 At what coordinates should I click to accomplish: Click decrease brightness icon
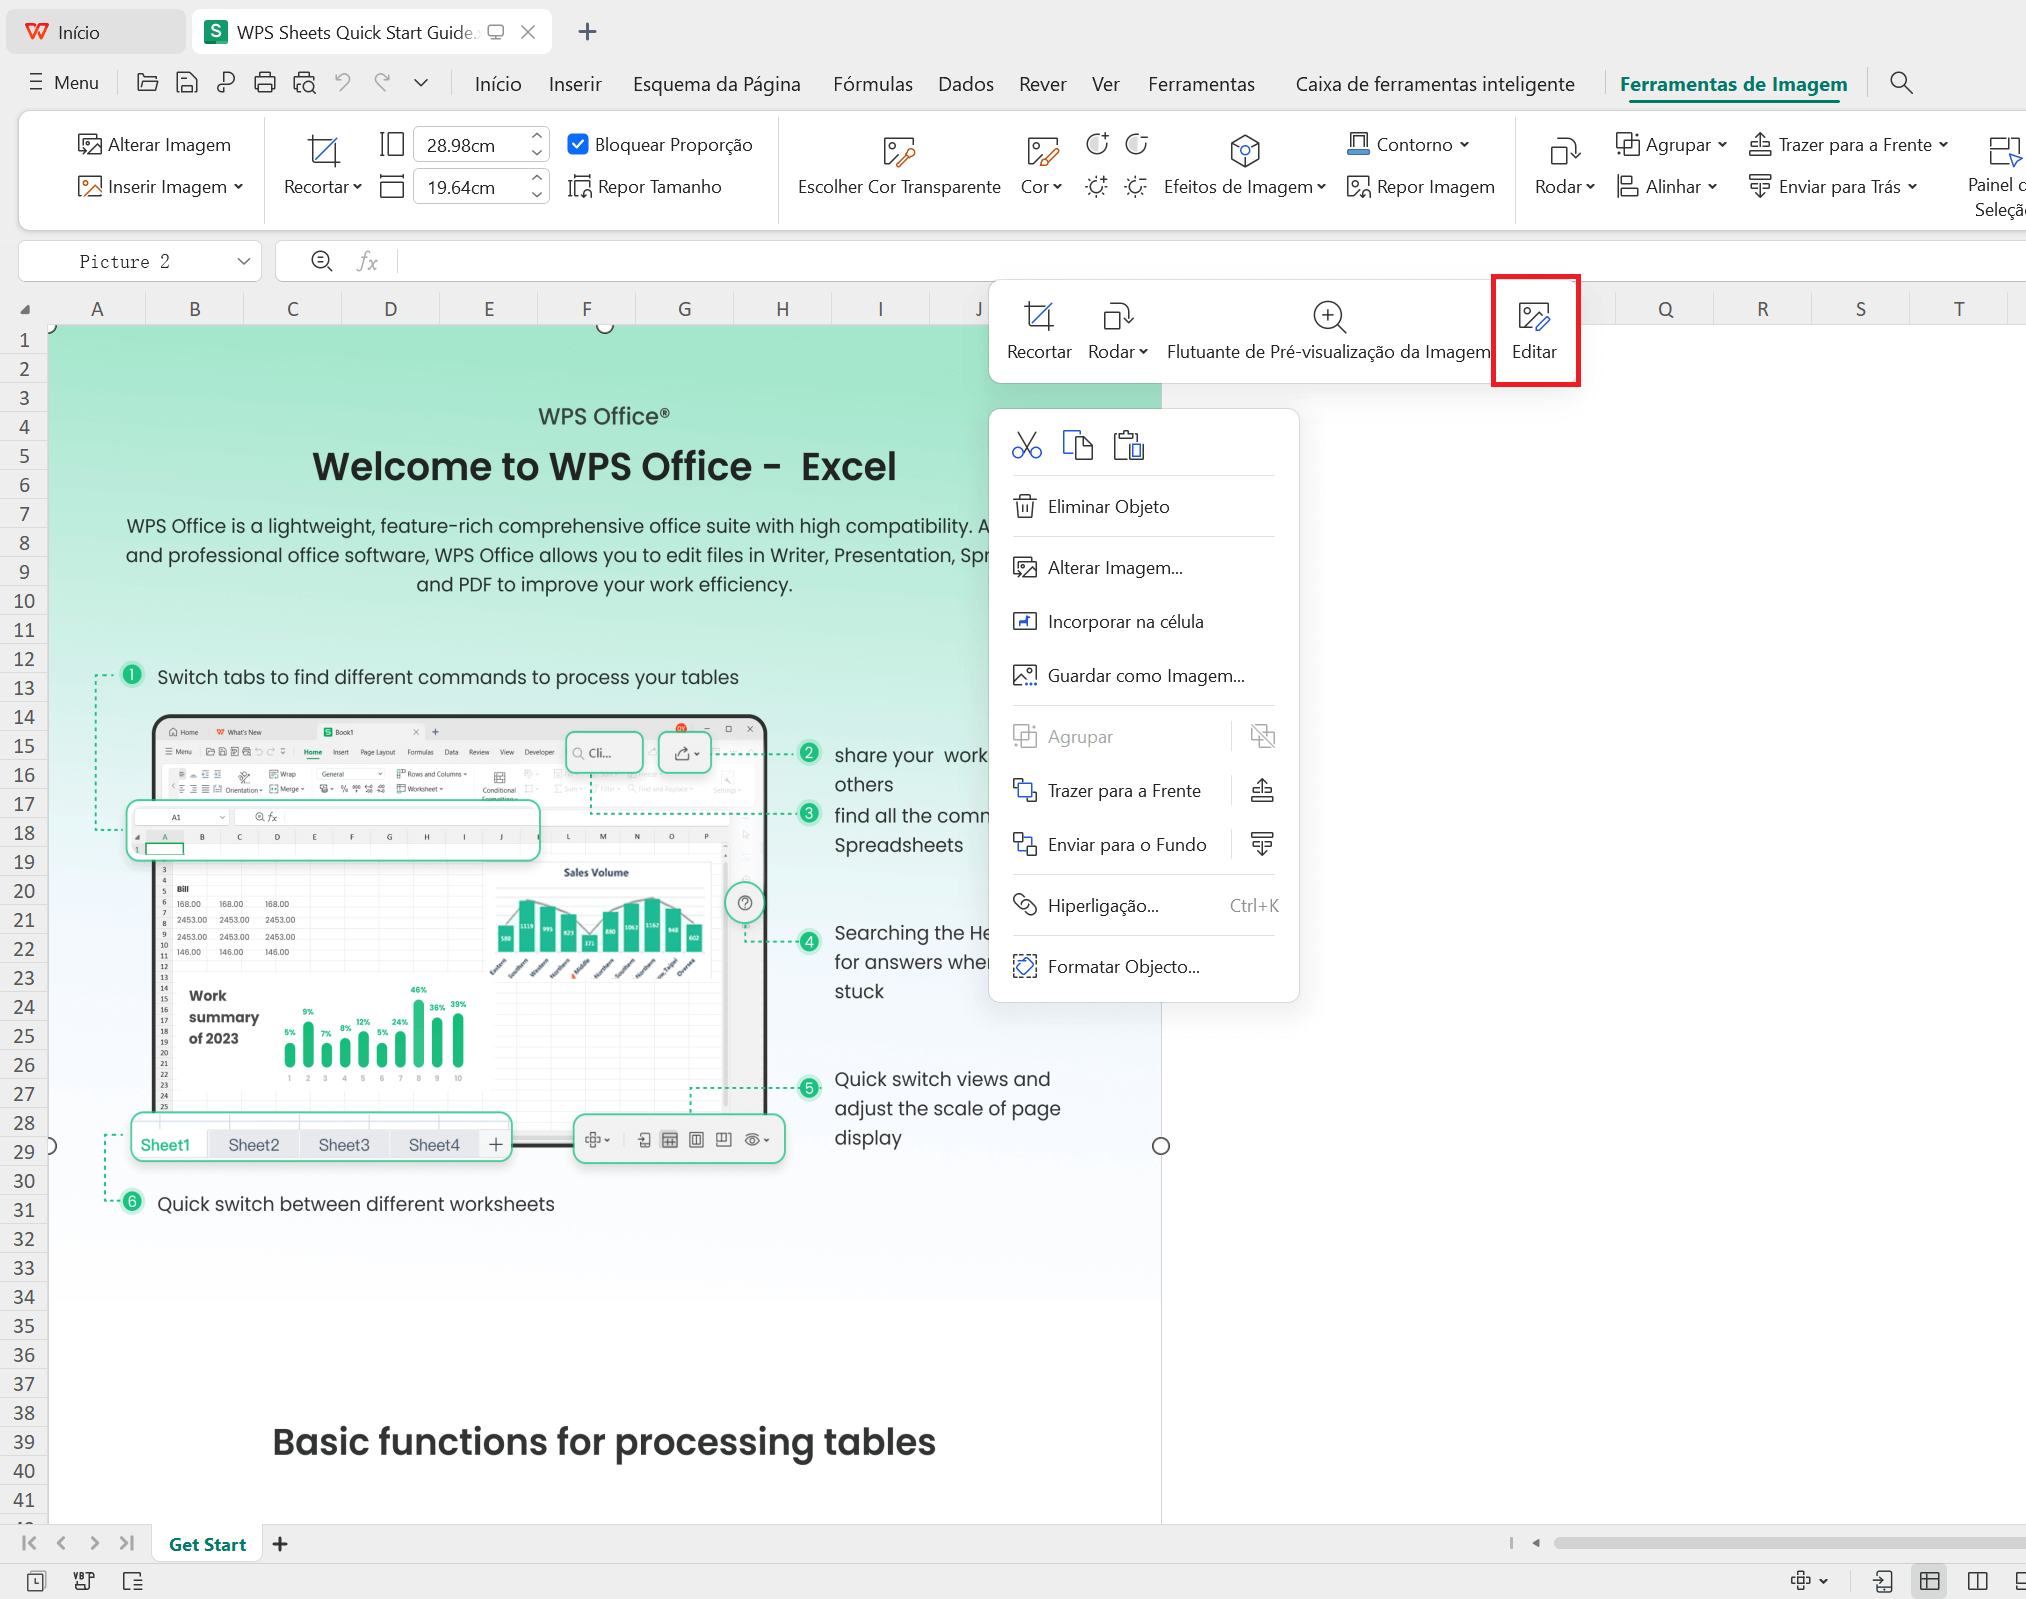[x=1136, y=187]
